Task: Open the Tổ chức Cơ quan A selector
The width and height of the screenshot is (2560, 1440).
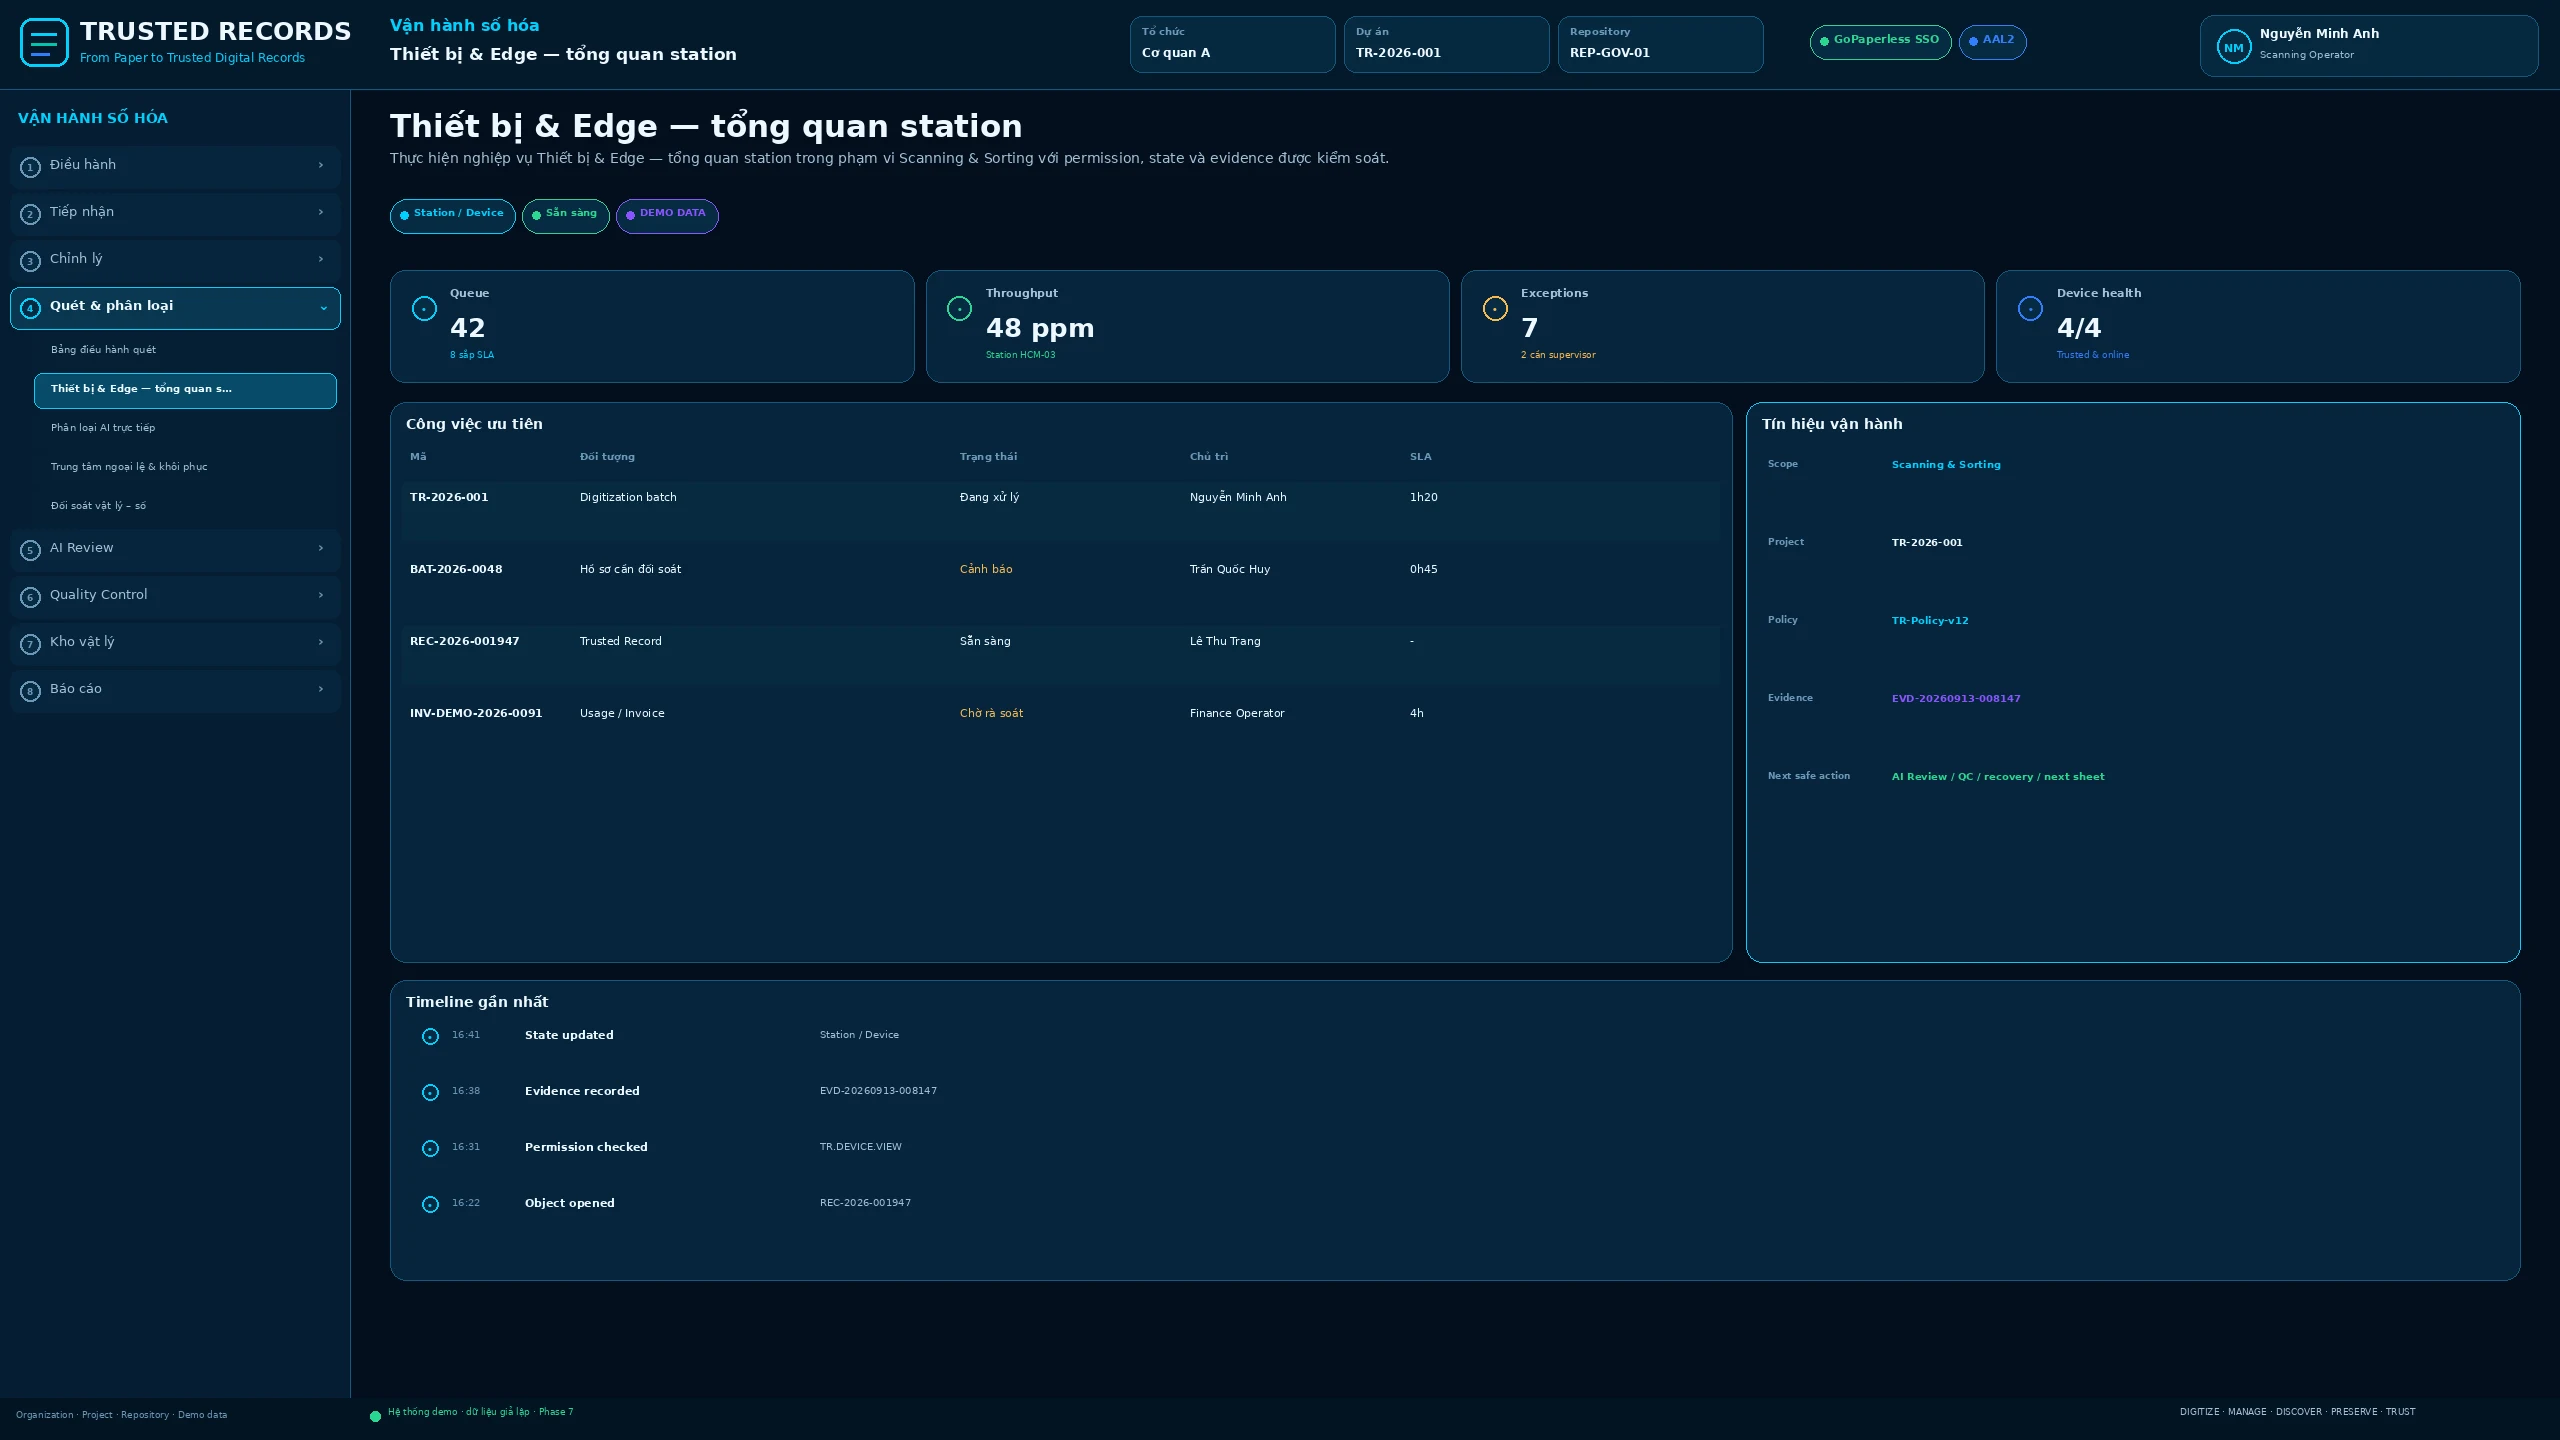Action: 1232,44
